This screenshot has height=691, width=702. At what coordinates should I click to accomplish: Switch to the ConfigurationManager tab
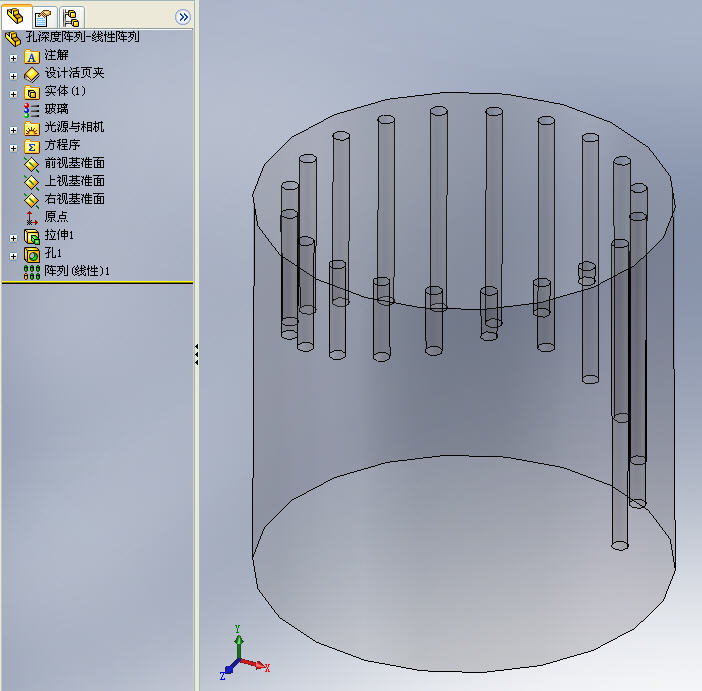[71, 18]
